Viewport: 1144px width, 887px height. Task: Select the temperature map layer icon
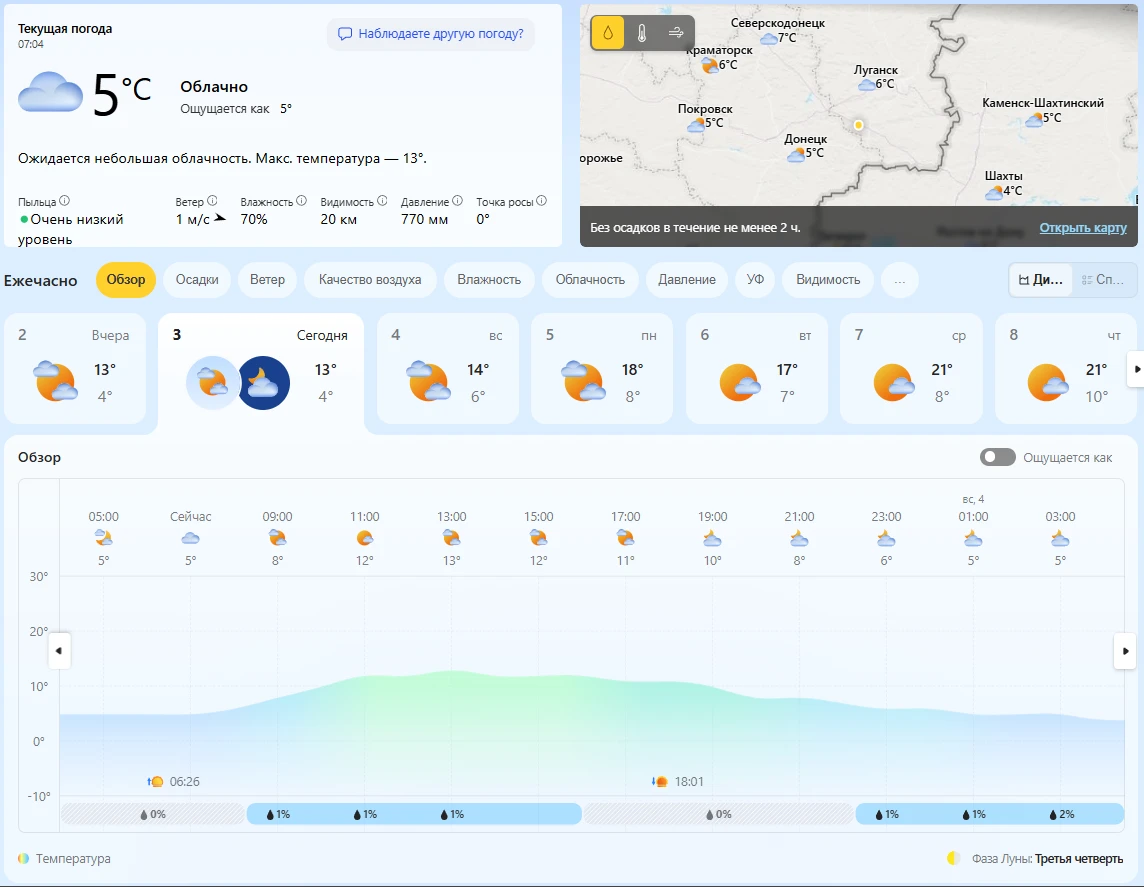tap(642, 33)
